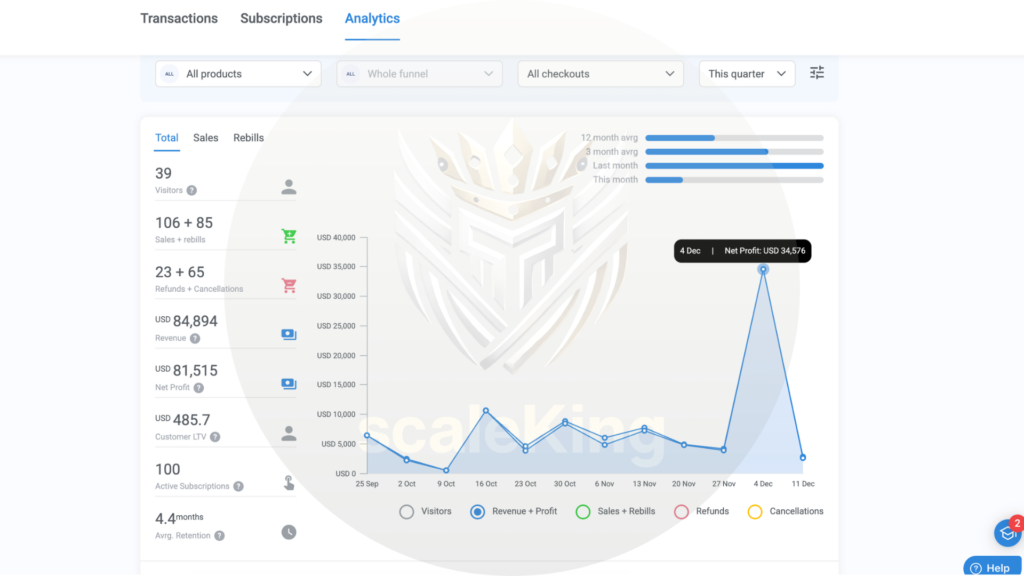Expand the All products dropdown

coord(238,74)
